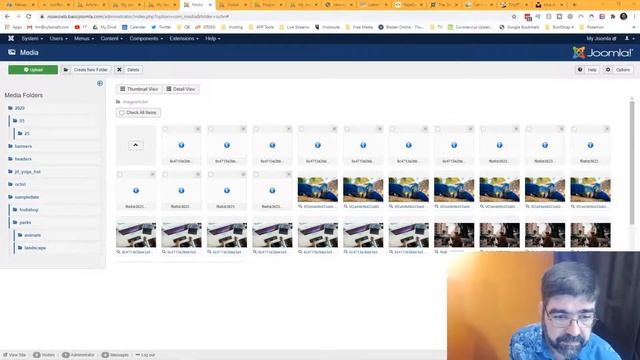Open the Content dropdown menu

[x=111, y=38]
